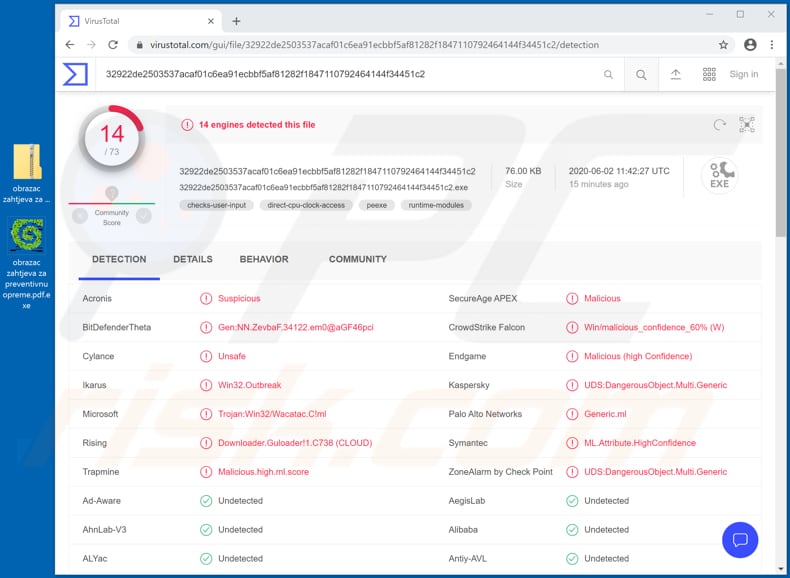Click SecureAge APEX Malicious result
790x578 pixels.
(603, 299)
